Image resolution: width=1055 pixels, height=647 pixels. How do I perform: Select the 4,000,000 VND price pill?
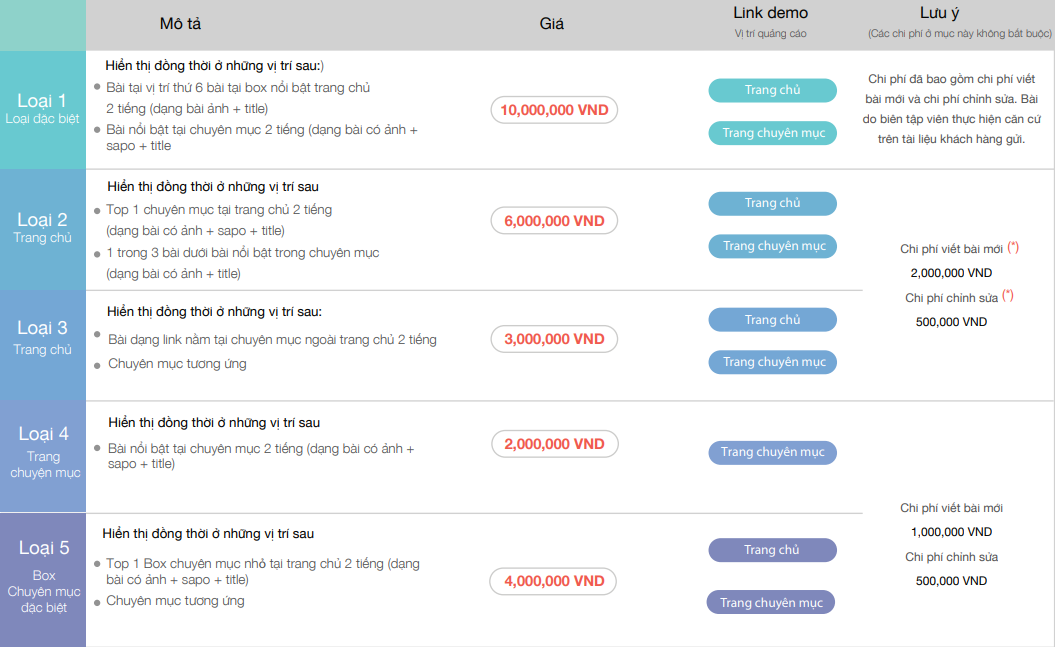point(554,581)
